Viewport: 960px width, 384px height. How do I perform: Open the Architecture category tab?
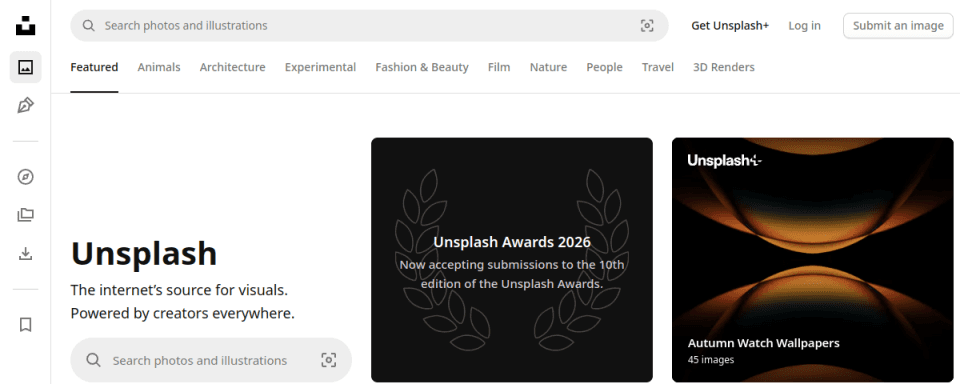click(x=233, y=67)
